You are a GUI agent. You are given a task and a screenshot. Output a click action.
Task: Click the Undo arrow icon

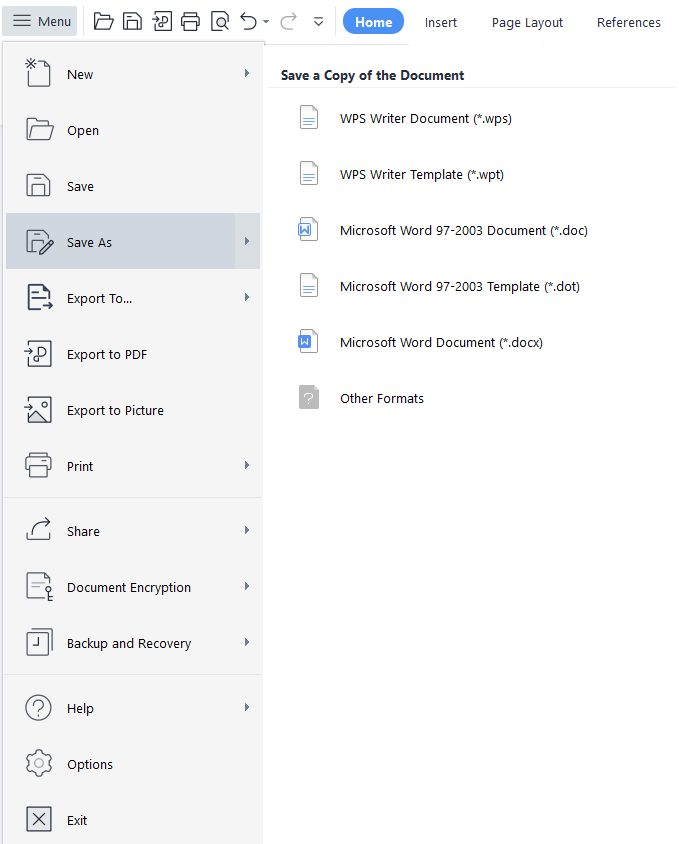[248, 22]
